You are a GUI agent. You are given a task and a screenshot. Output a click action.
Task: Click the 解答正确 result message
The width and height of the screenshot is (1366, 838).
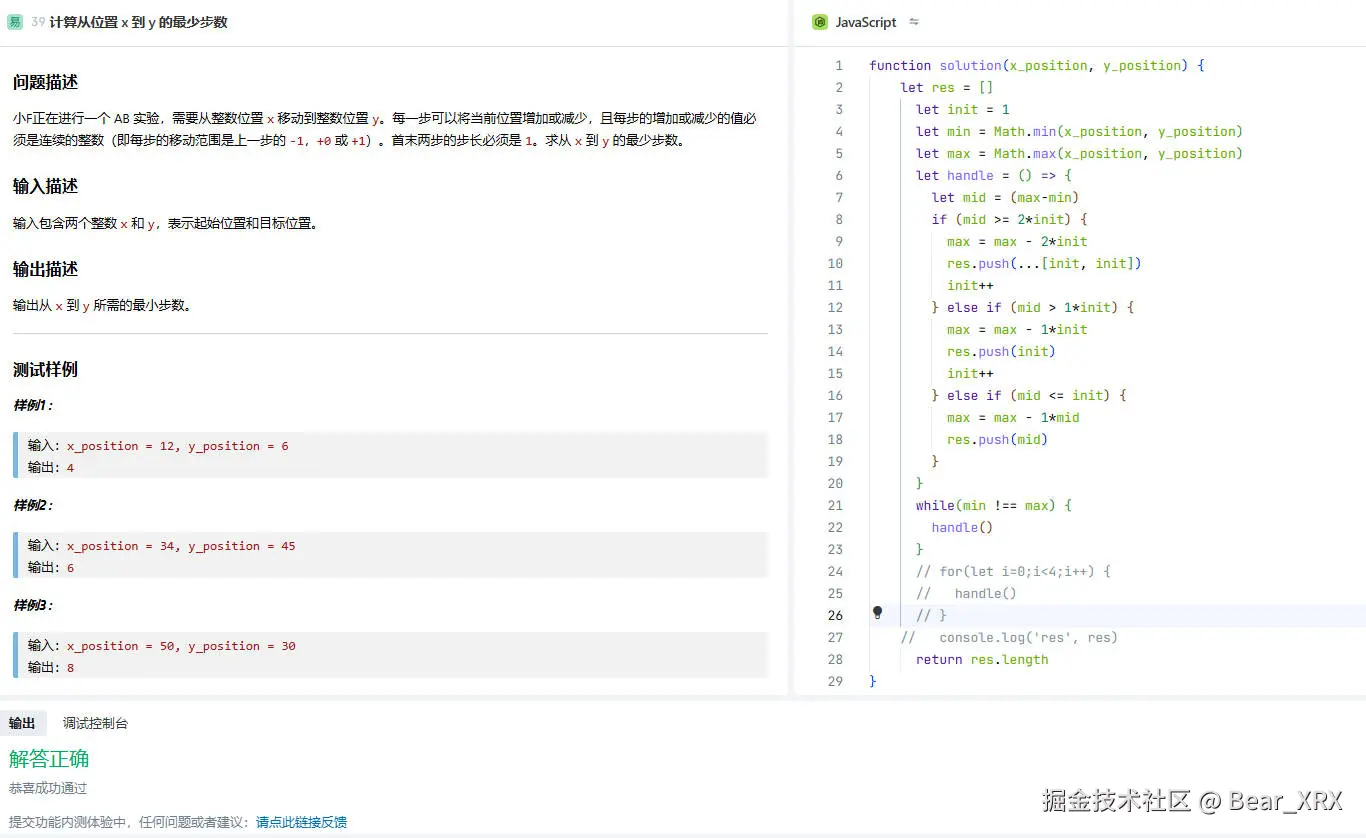tap(49, 759)
